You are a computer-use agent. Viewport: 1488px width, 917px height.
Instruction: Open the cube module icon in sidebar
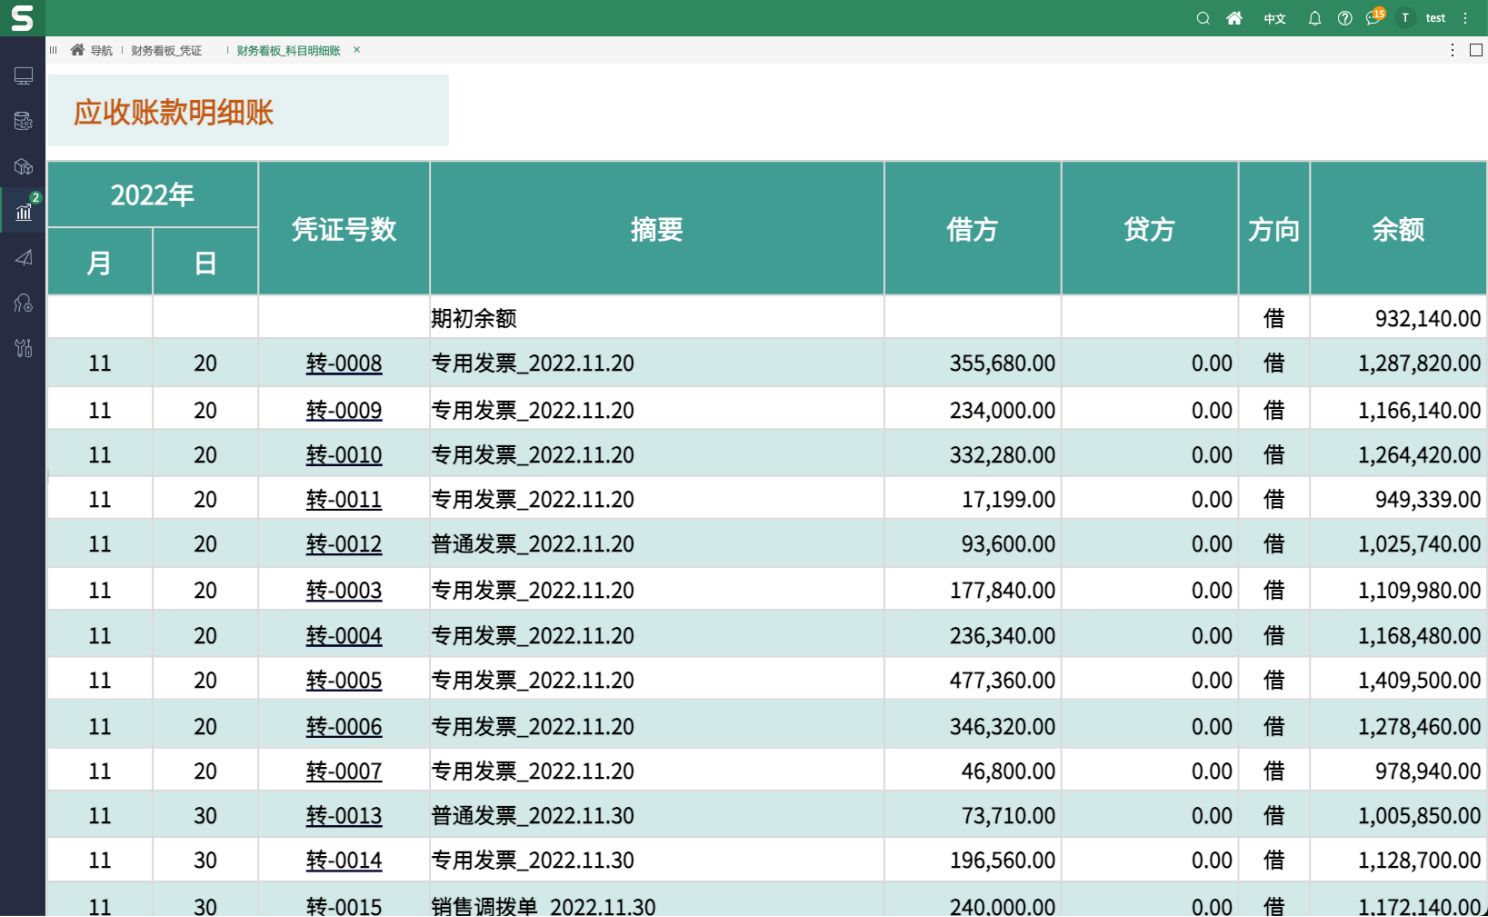click(23, 166)
